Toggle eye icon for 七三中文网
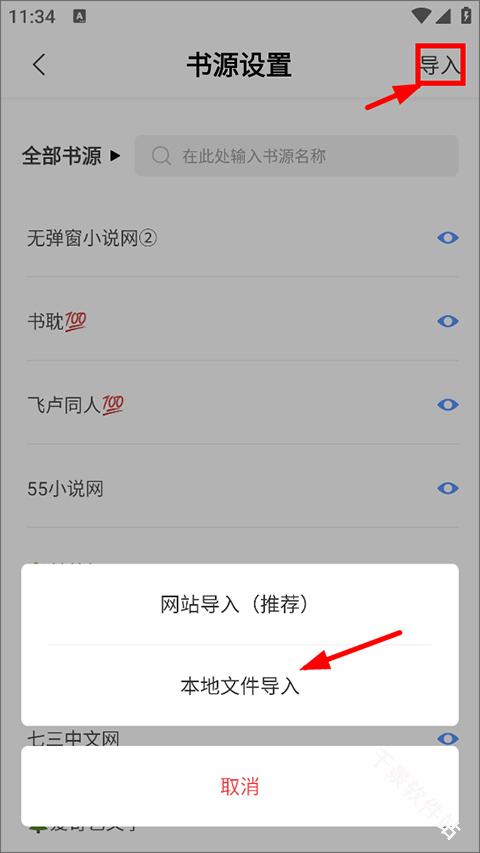Image resolution: width=480 pixels, height=853 pixels. click(x=448, y=738)
